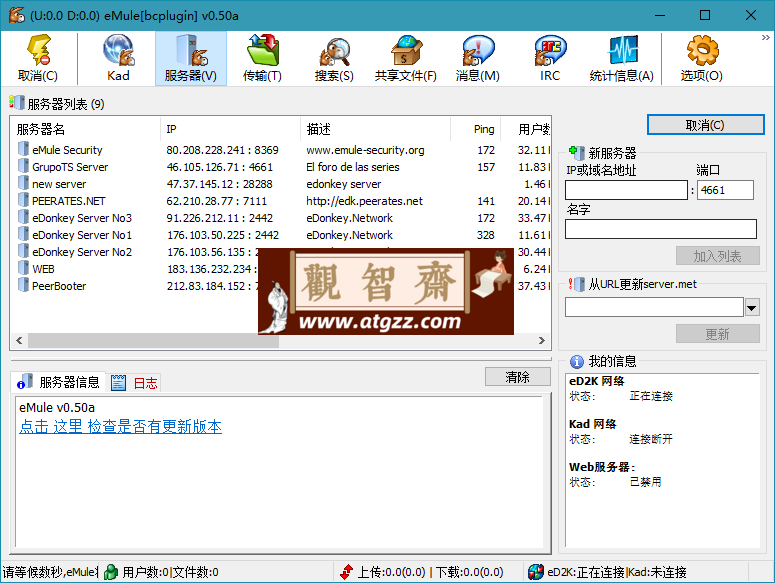Viewport: 775px width, 583px height.
Task: Select the eDonkey Server No1 row
Action: 280,235
